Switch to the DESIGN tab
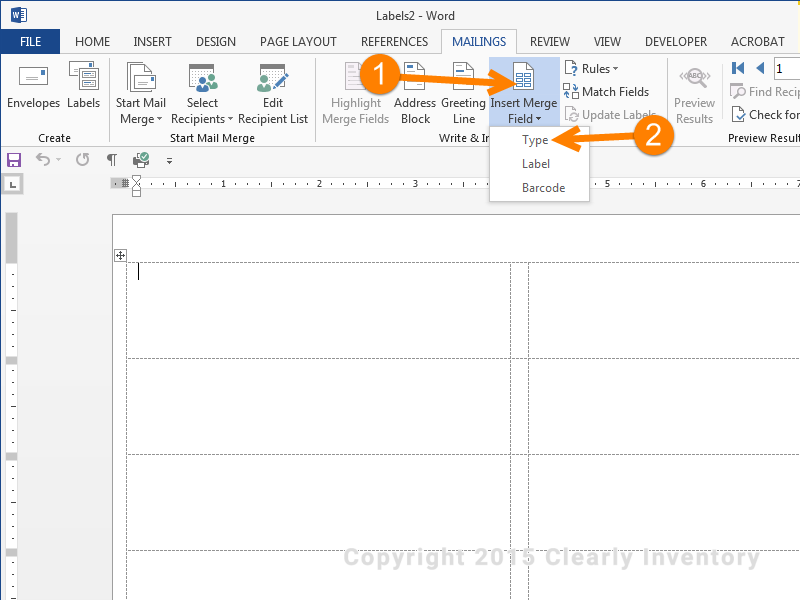The image size is (800, 600). pyautogui.click(x=216, y=41)
